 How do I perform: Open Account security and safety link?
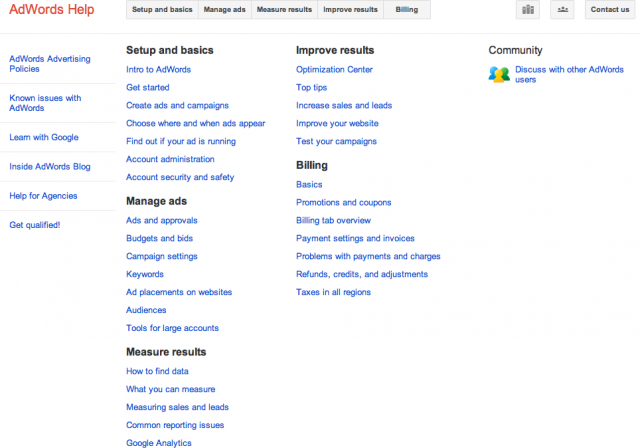180,177
